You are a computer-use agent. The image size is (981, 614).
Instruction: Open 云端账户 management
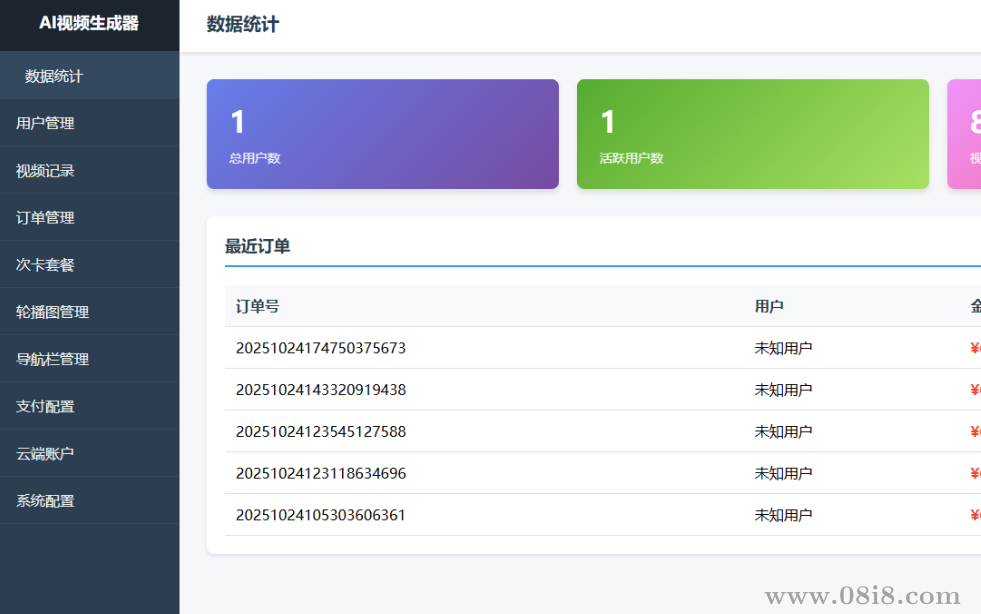coord(43,453)
